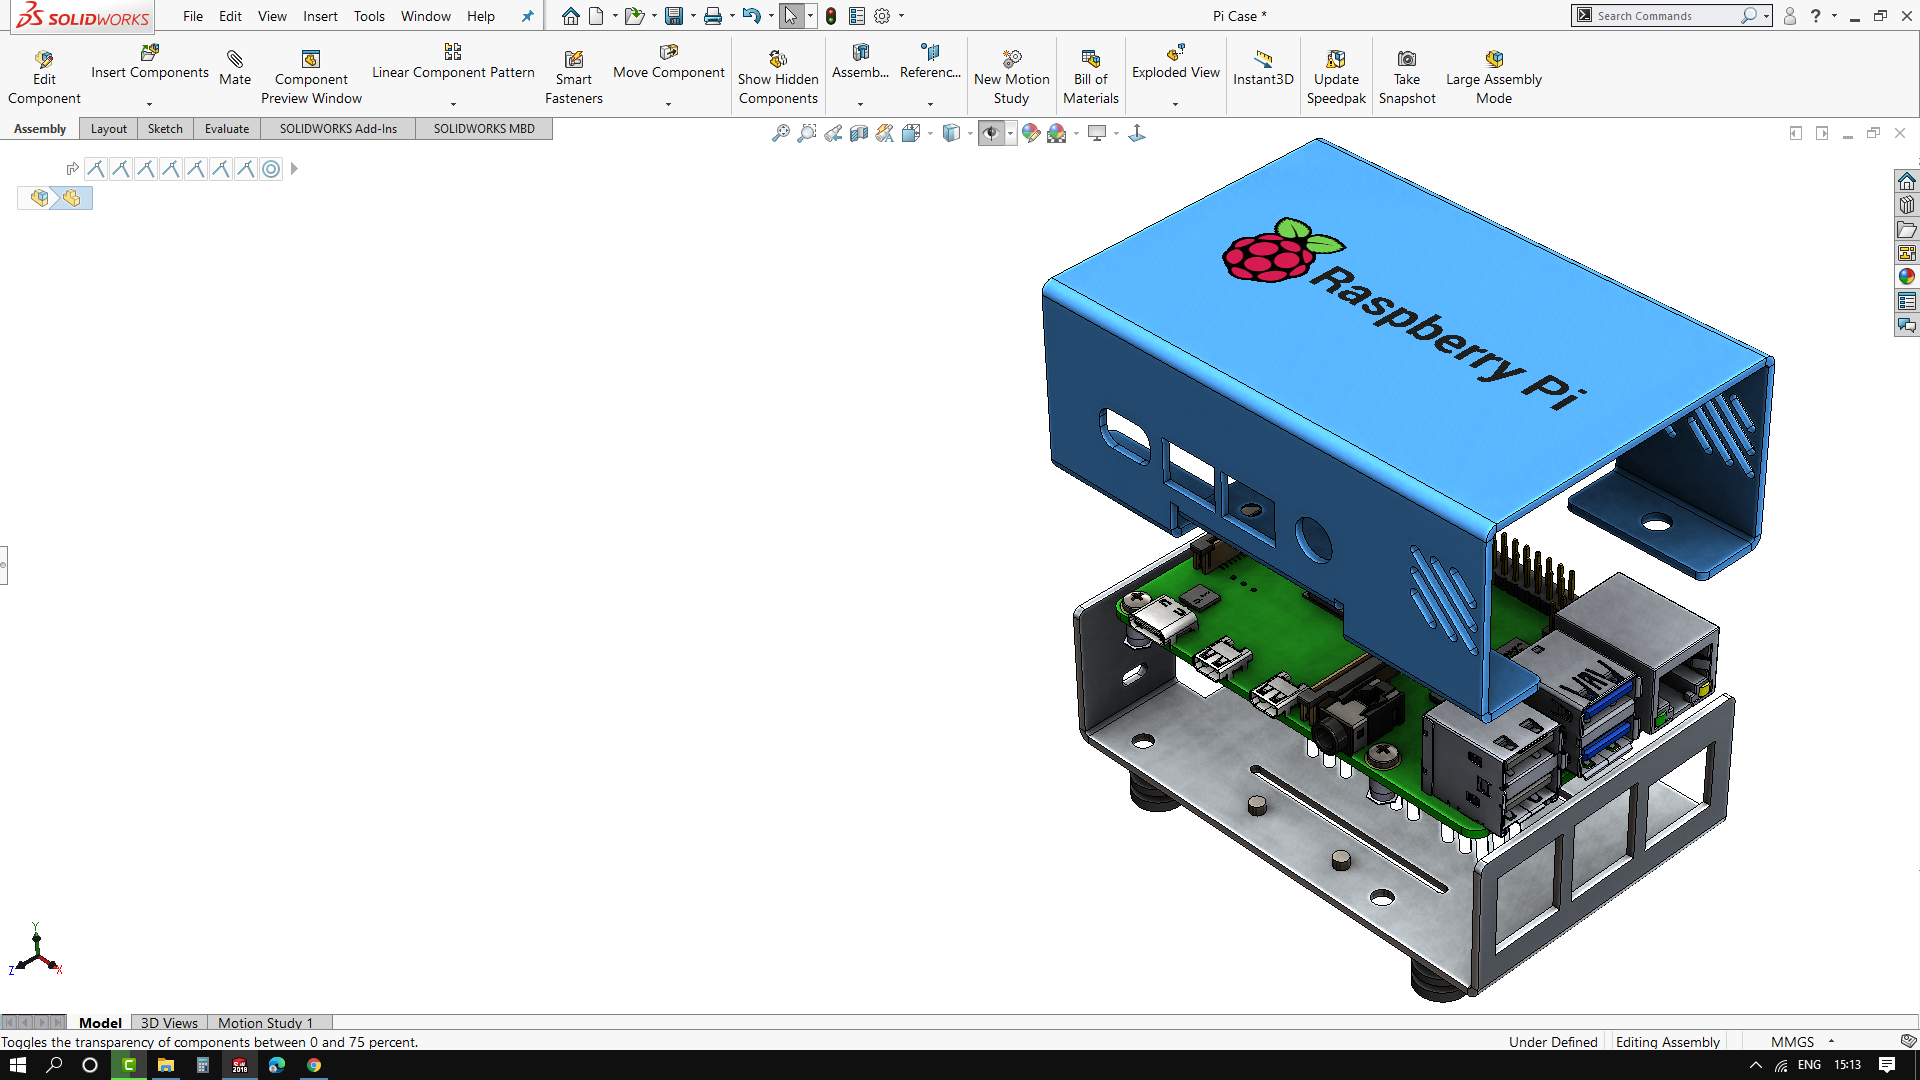Open Edit Appearance color ball icon

(x=1031, y=133)
